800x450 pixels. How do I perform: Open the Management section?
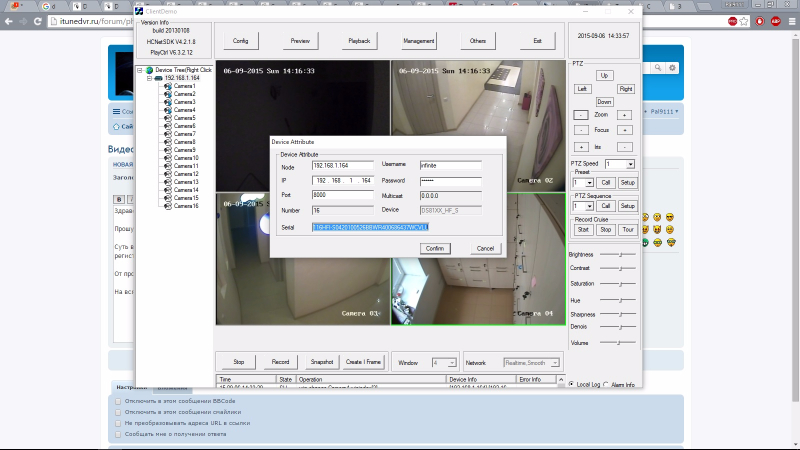pyautogui.click(x=418, y=41)
